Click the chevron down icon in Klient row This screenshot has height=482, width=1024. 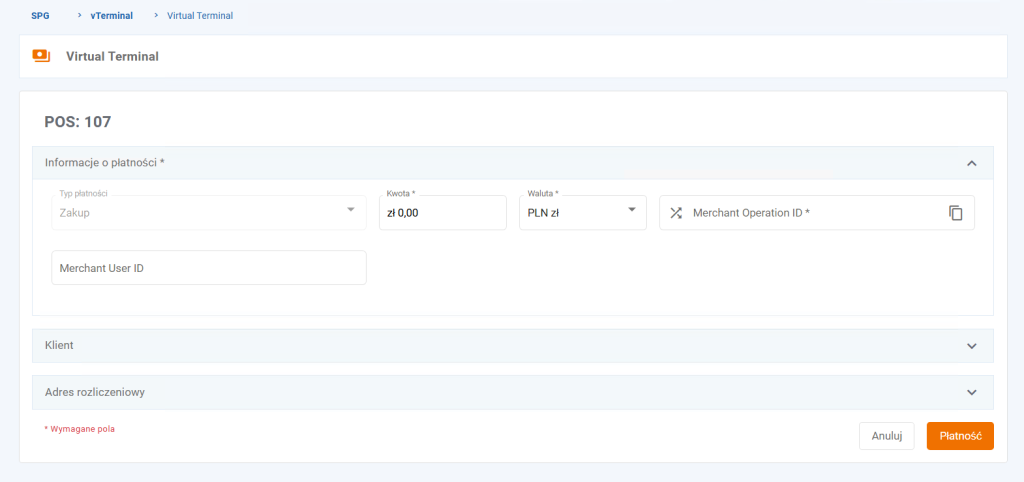[971, 346]
